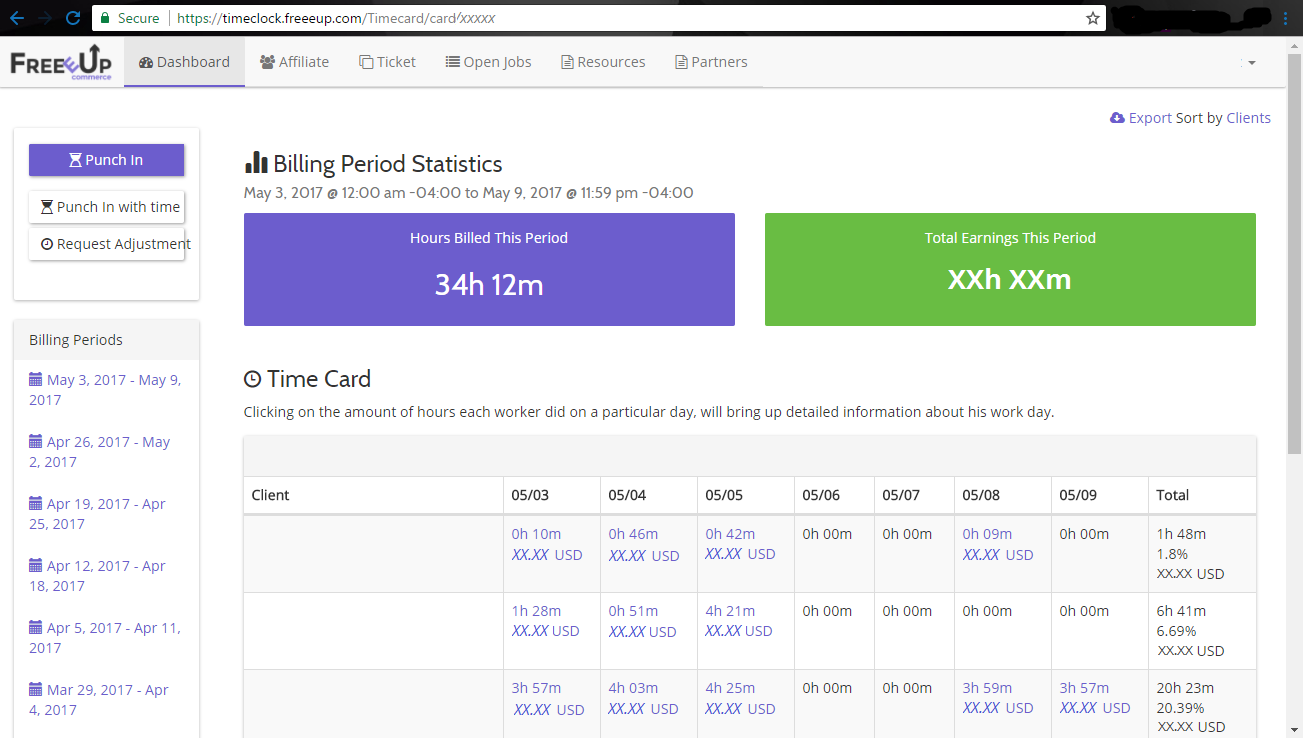This screenshot has width=1303, height=738.
Task: Select billing period Apr 19 - Apr 25, 2017
Action: click(x=97, y=514)
